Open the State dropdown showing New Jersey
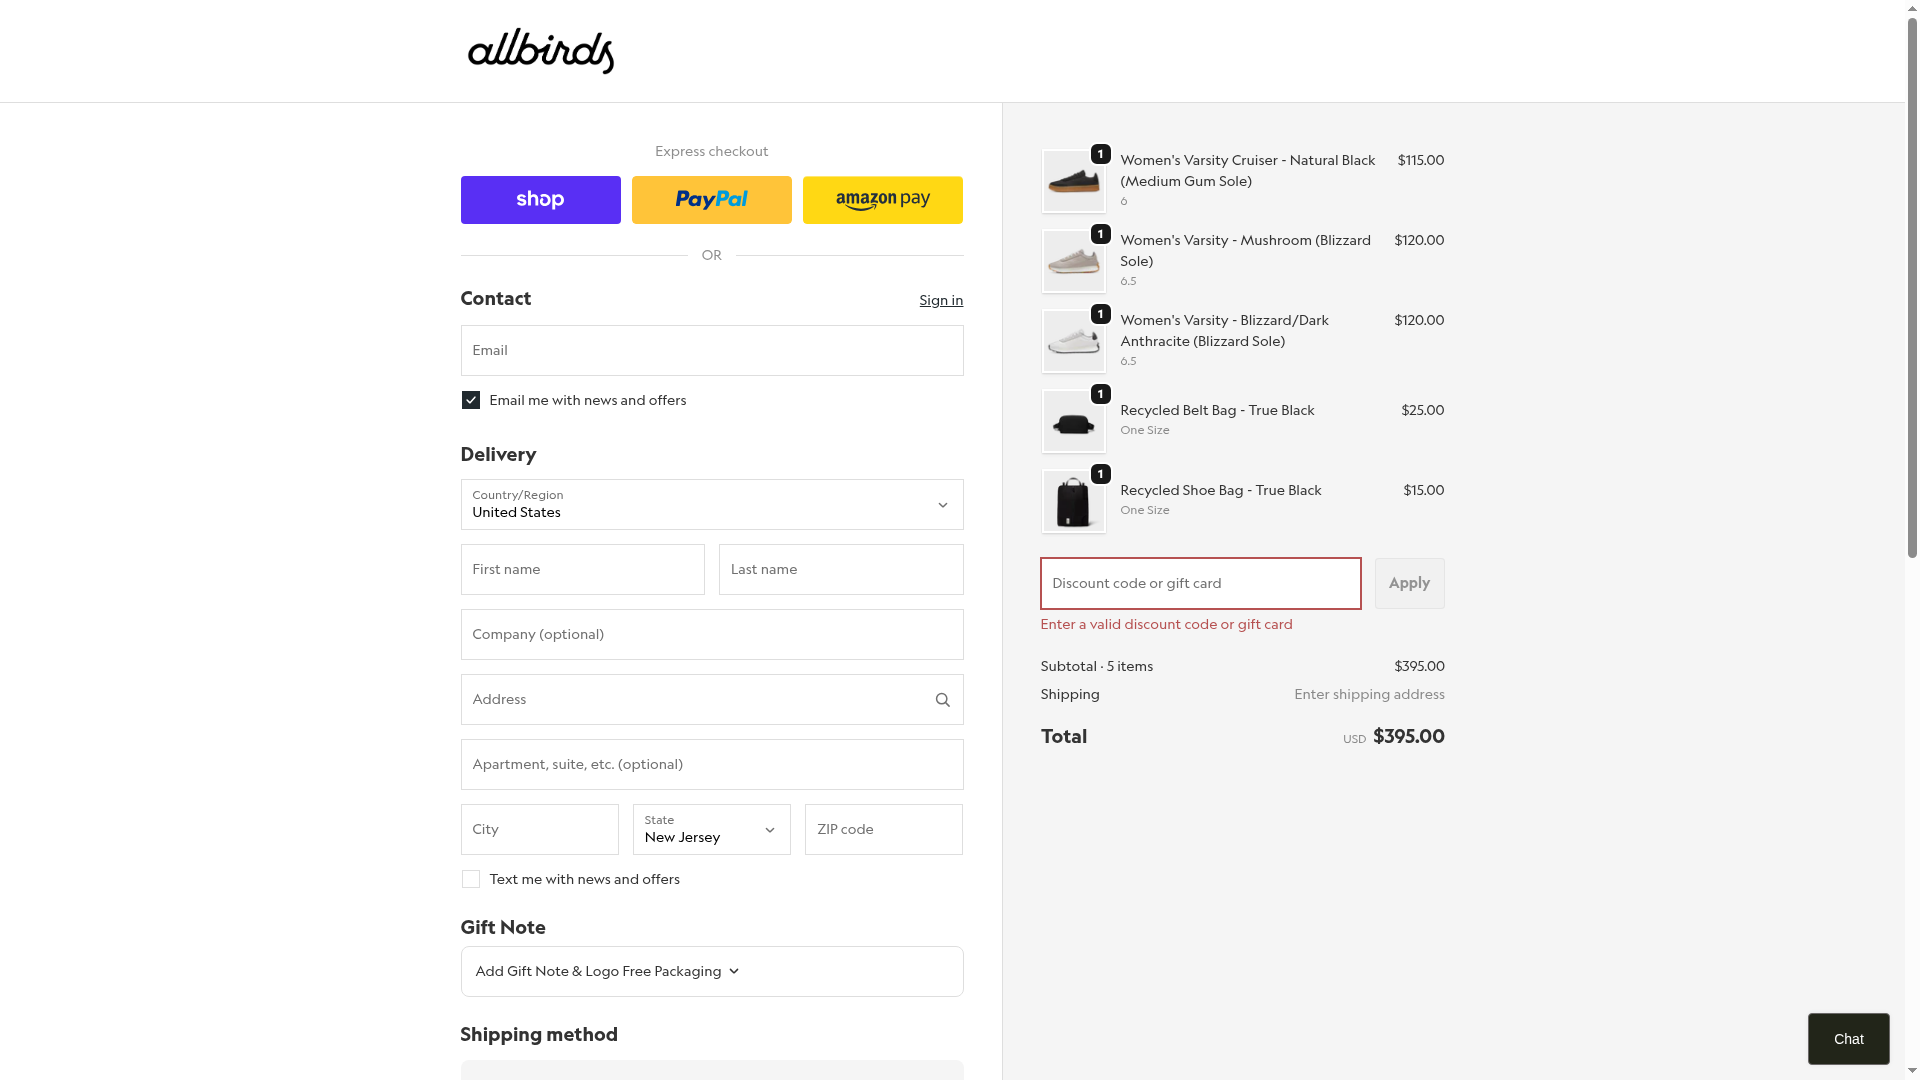 711,829
